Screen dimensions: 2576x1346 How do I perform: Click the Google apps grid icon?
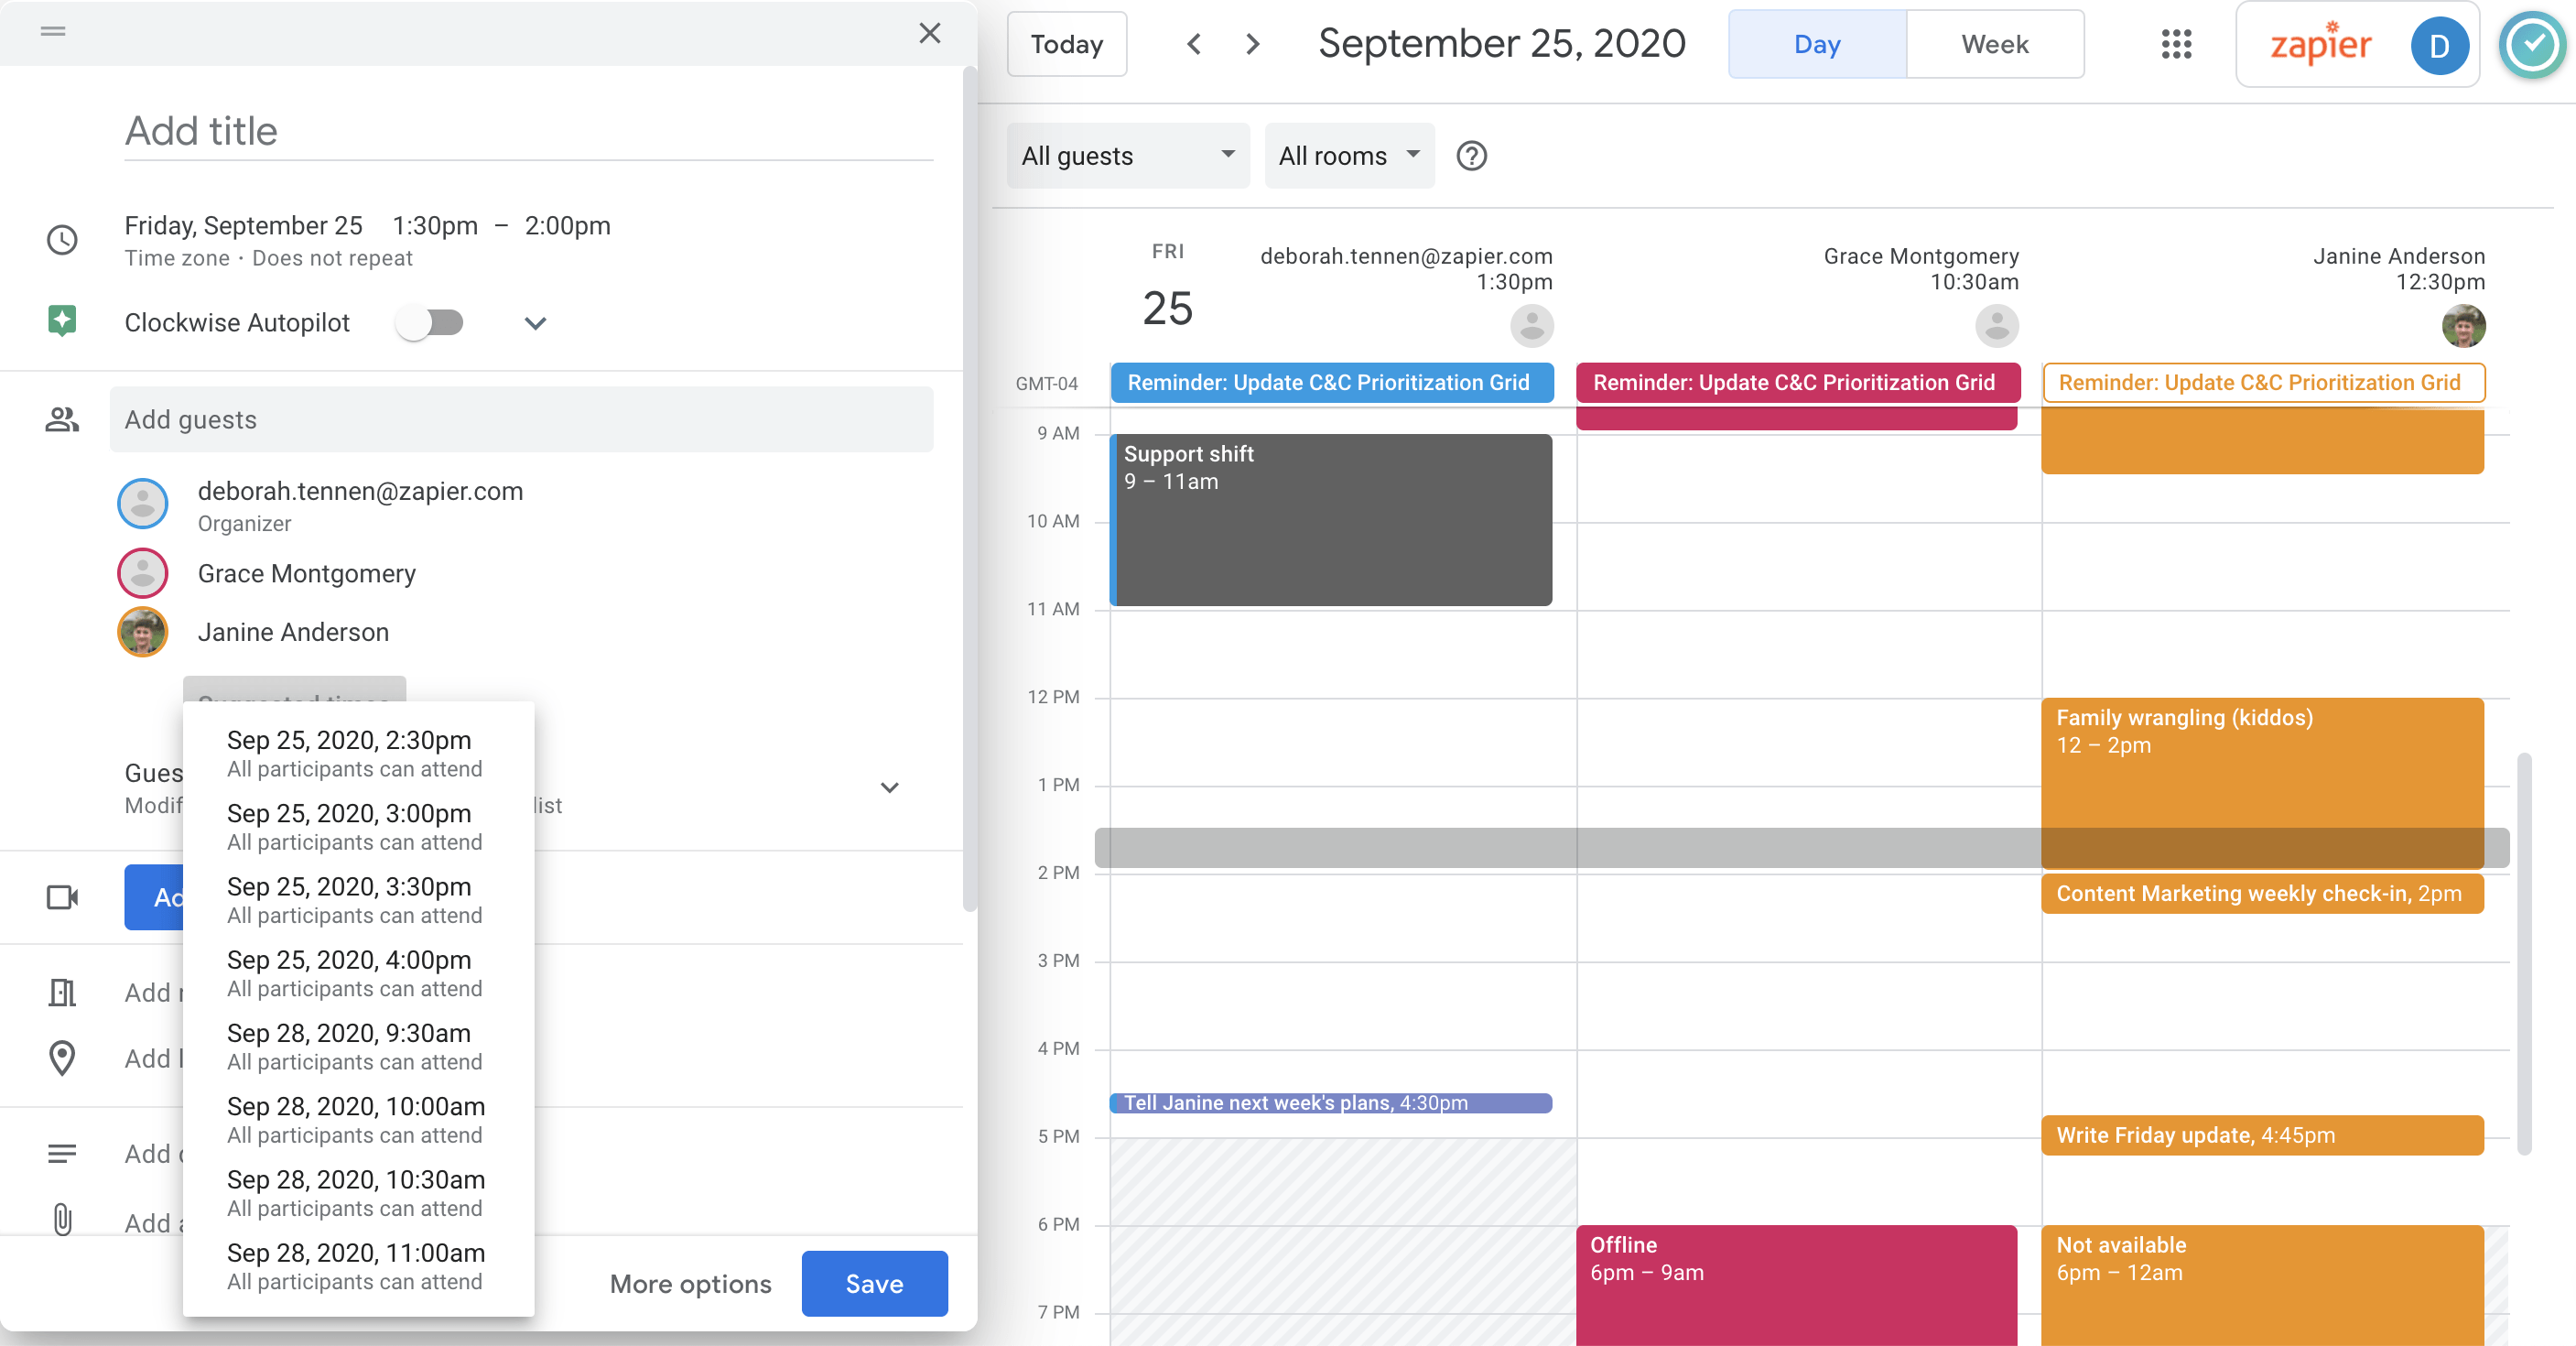[2176, 44]
